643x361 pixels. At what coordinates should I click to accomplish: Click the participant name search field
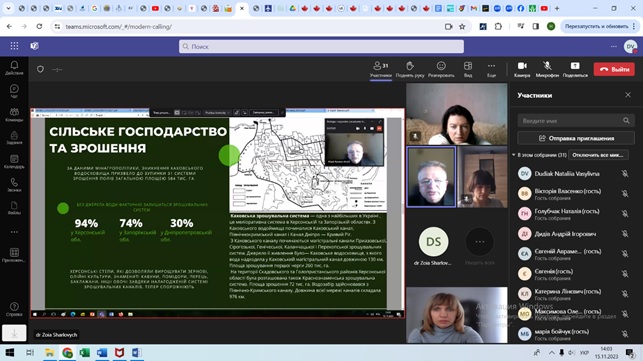click(x=576, y=121)
